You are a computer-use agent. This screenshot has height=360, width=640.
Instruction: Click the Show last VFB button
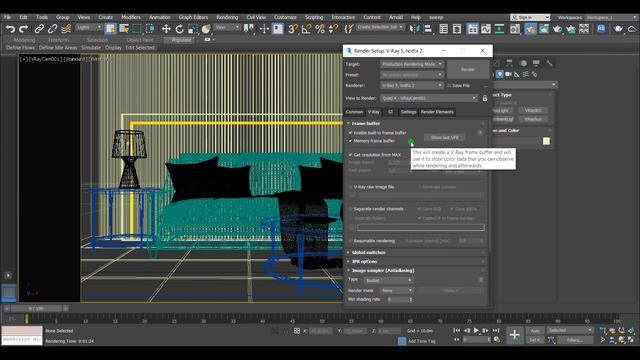pyautogui.click(x=445, y=138)
